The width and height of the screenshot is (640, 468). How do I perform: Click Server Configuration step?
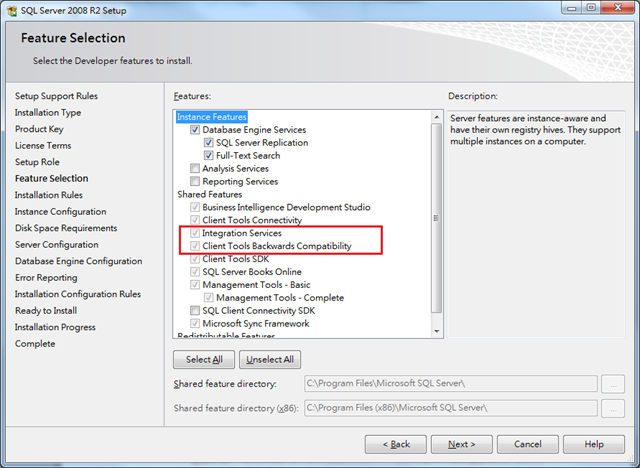(57, 245)
